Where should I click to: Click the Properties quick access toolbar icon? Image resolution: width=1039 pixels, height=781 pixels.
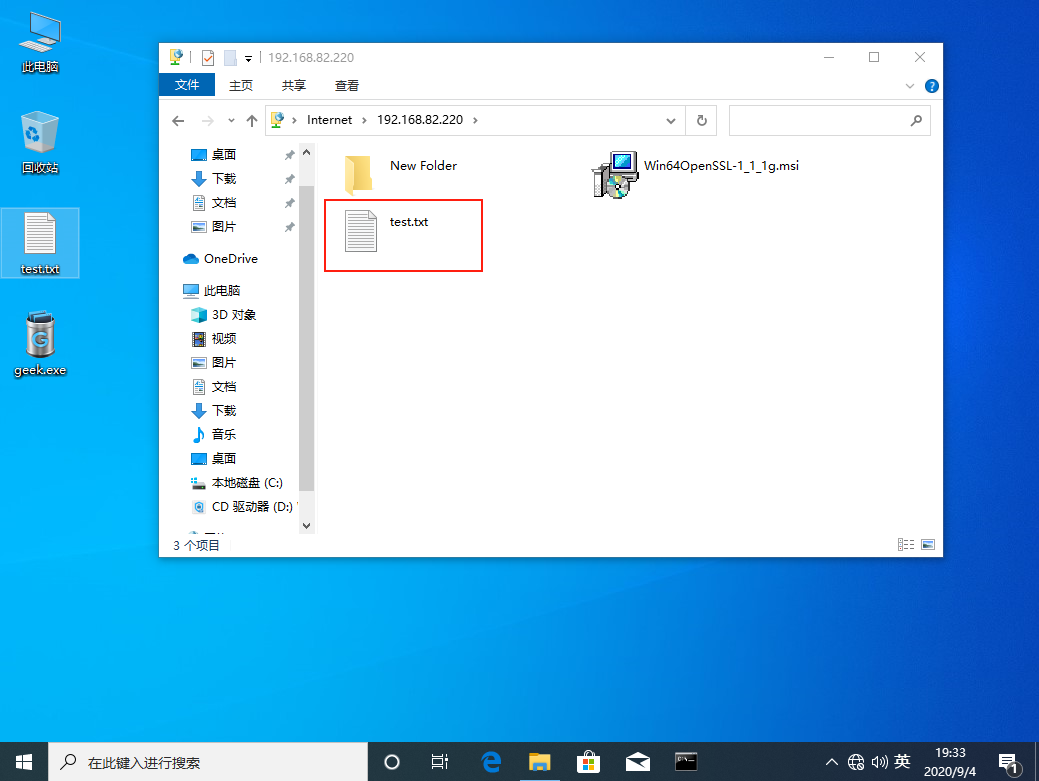pyautogui.click(x=207, y=58)
